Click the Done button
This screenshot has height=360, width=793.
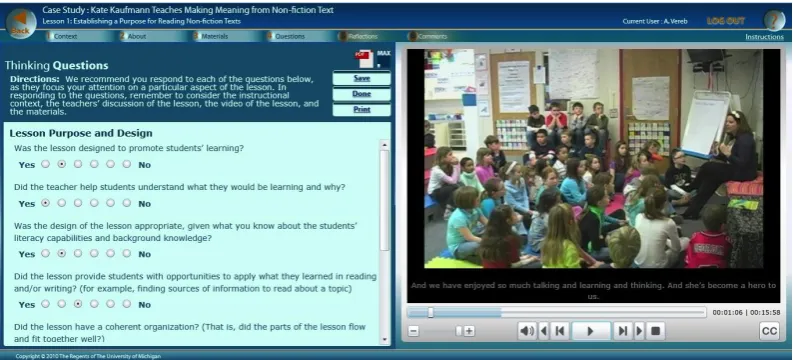[362, 94]
